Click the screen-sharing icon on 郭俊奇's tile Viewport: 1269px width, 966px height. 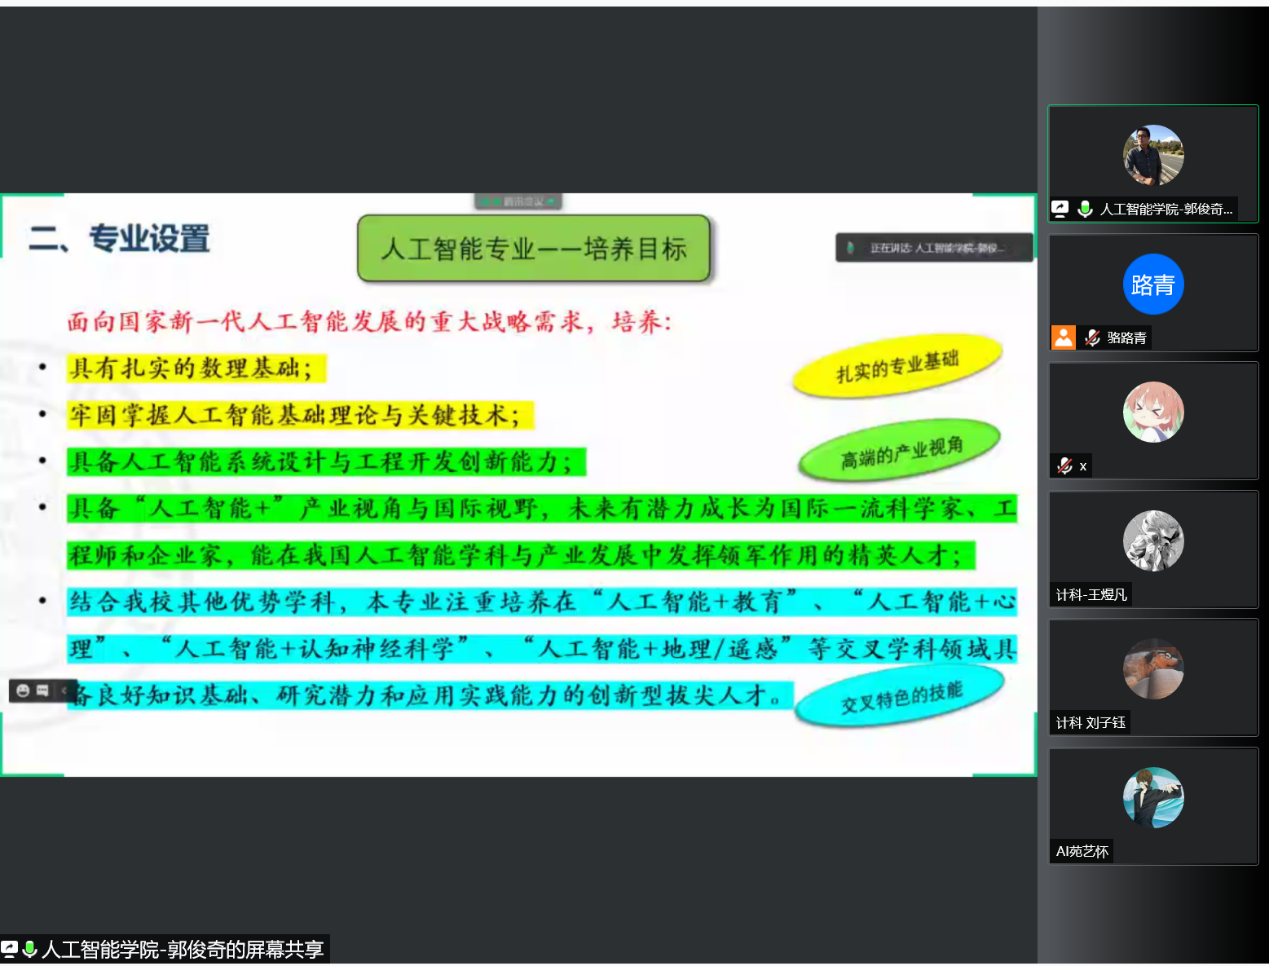1061,209
